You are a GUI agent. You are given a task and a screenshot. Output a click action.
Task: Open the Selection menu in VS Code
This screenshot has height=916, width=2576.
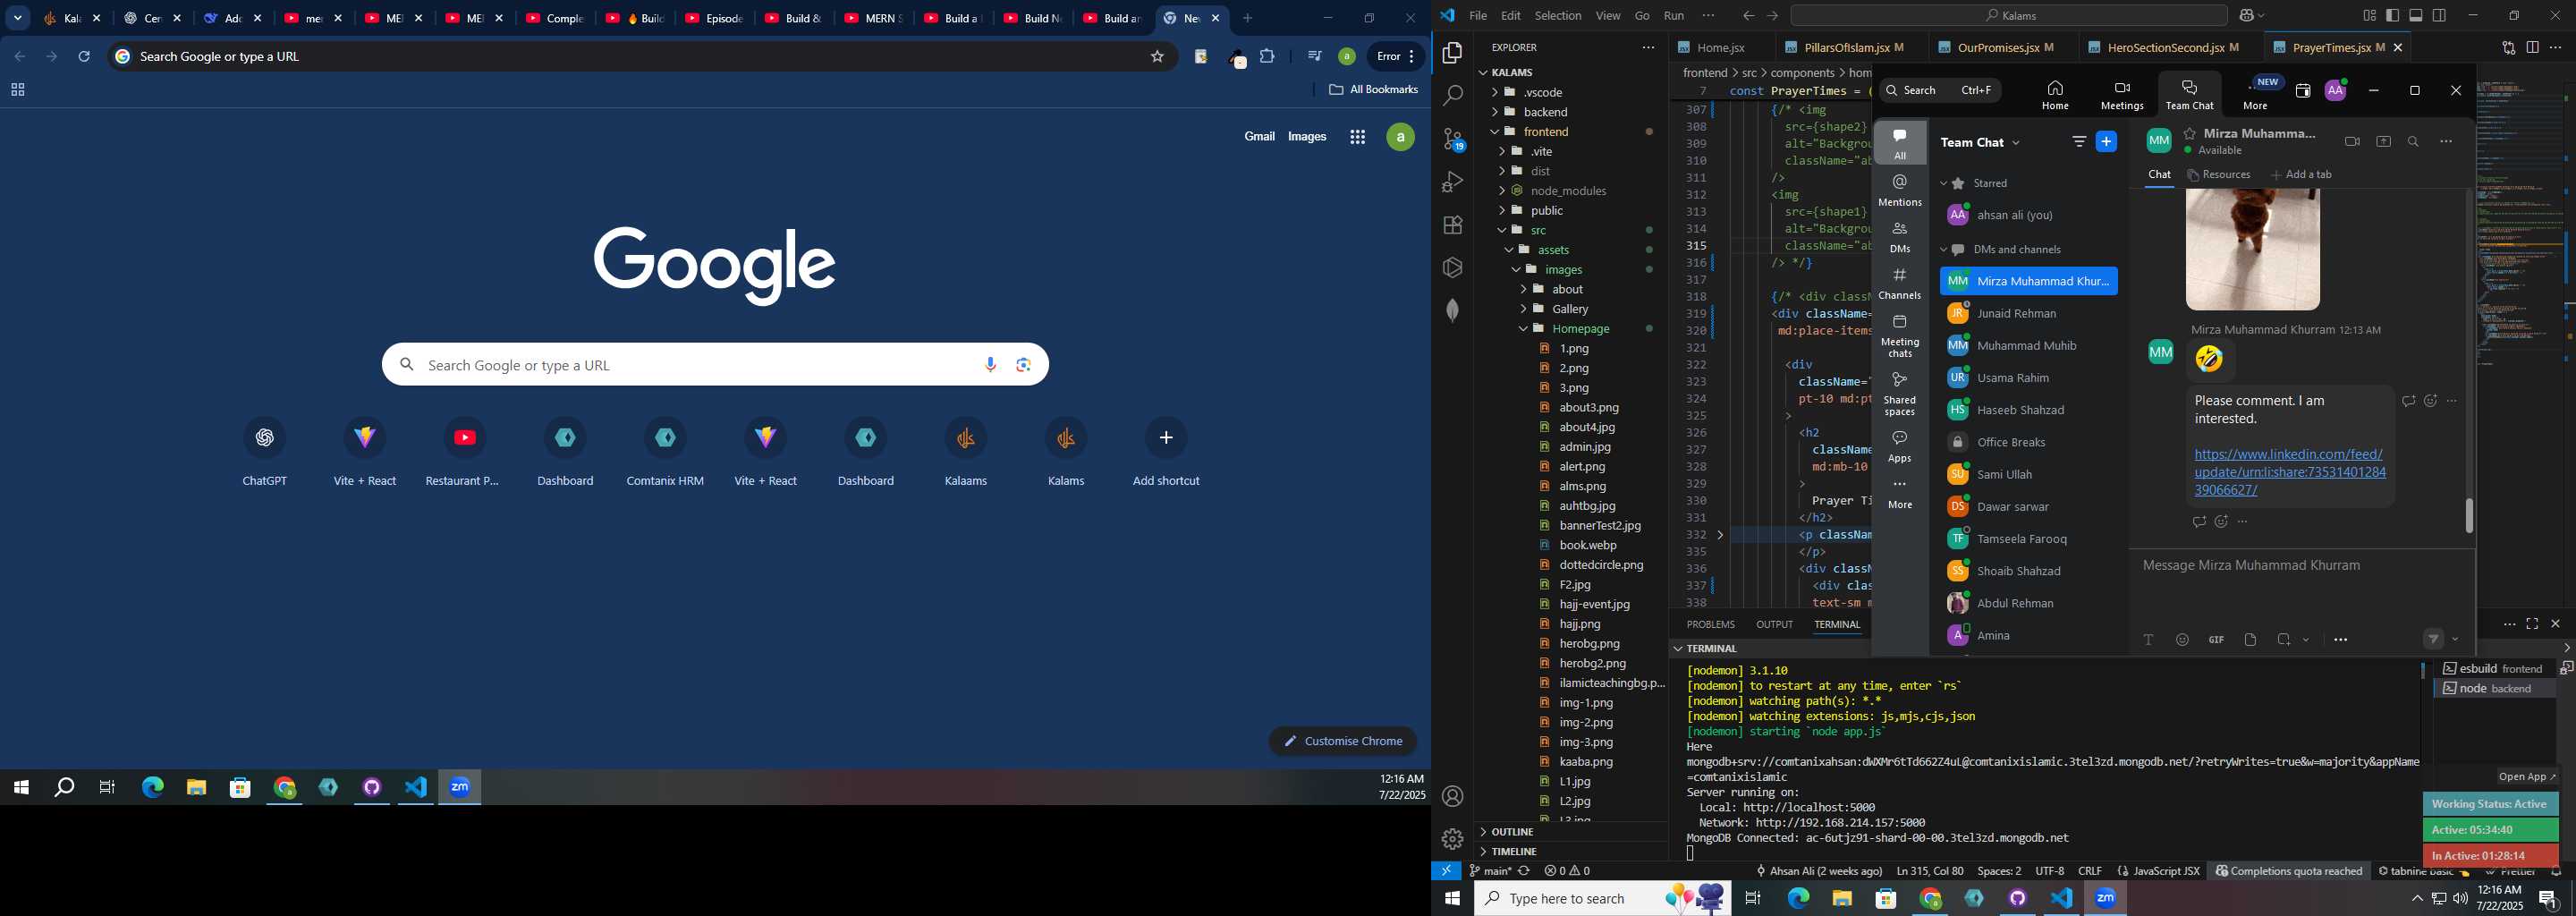pos(1558,16)
